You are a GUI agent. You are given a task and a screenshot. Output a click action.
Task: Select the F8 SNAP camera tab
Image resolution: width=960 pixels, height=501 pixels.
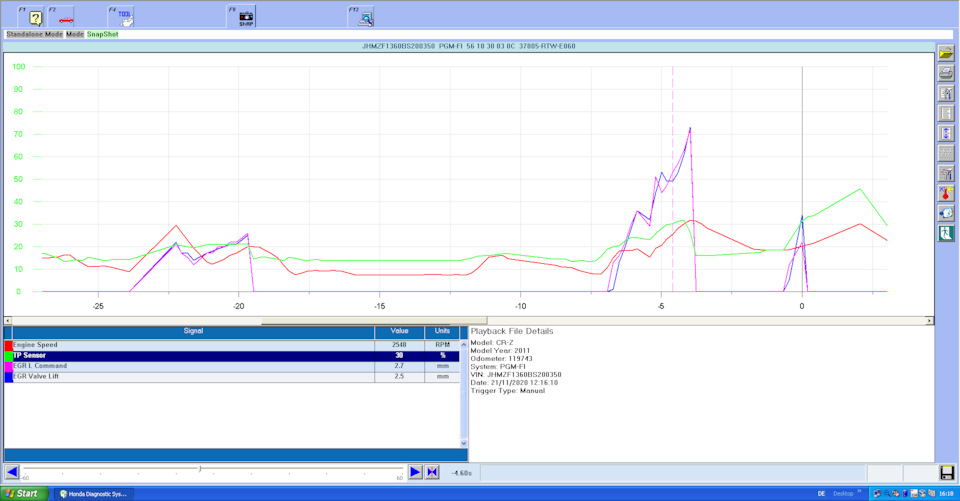[242, 17]
